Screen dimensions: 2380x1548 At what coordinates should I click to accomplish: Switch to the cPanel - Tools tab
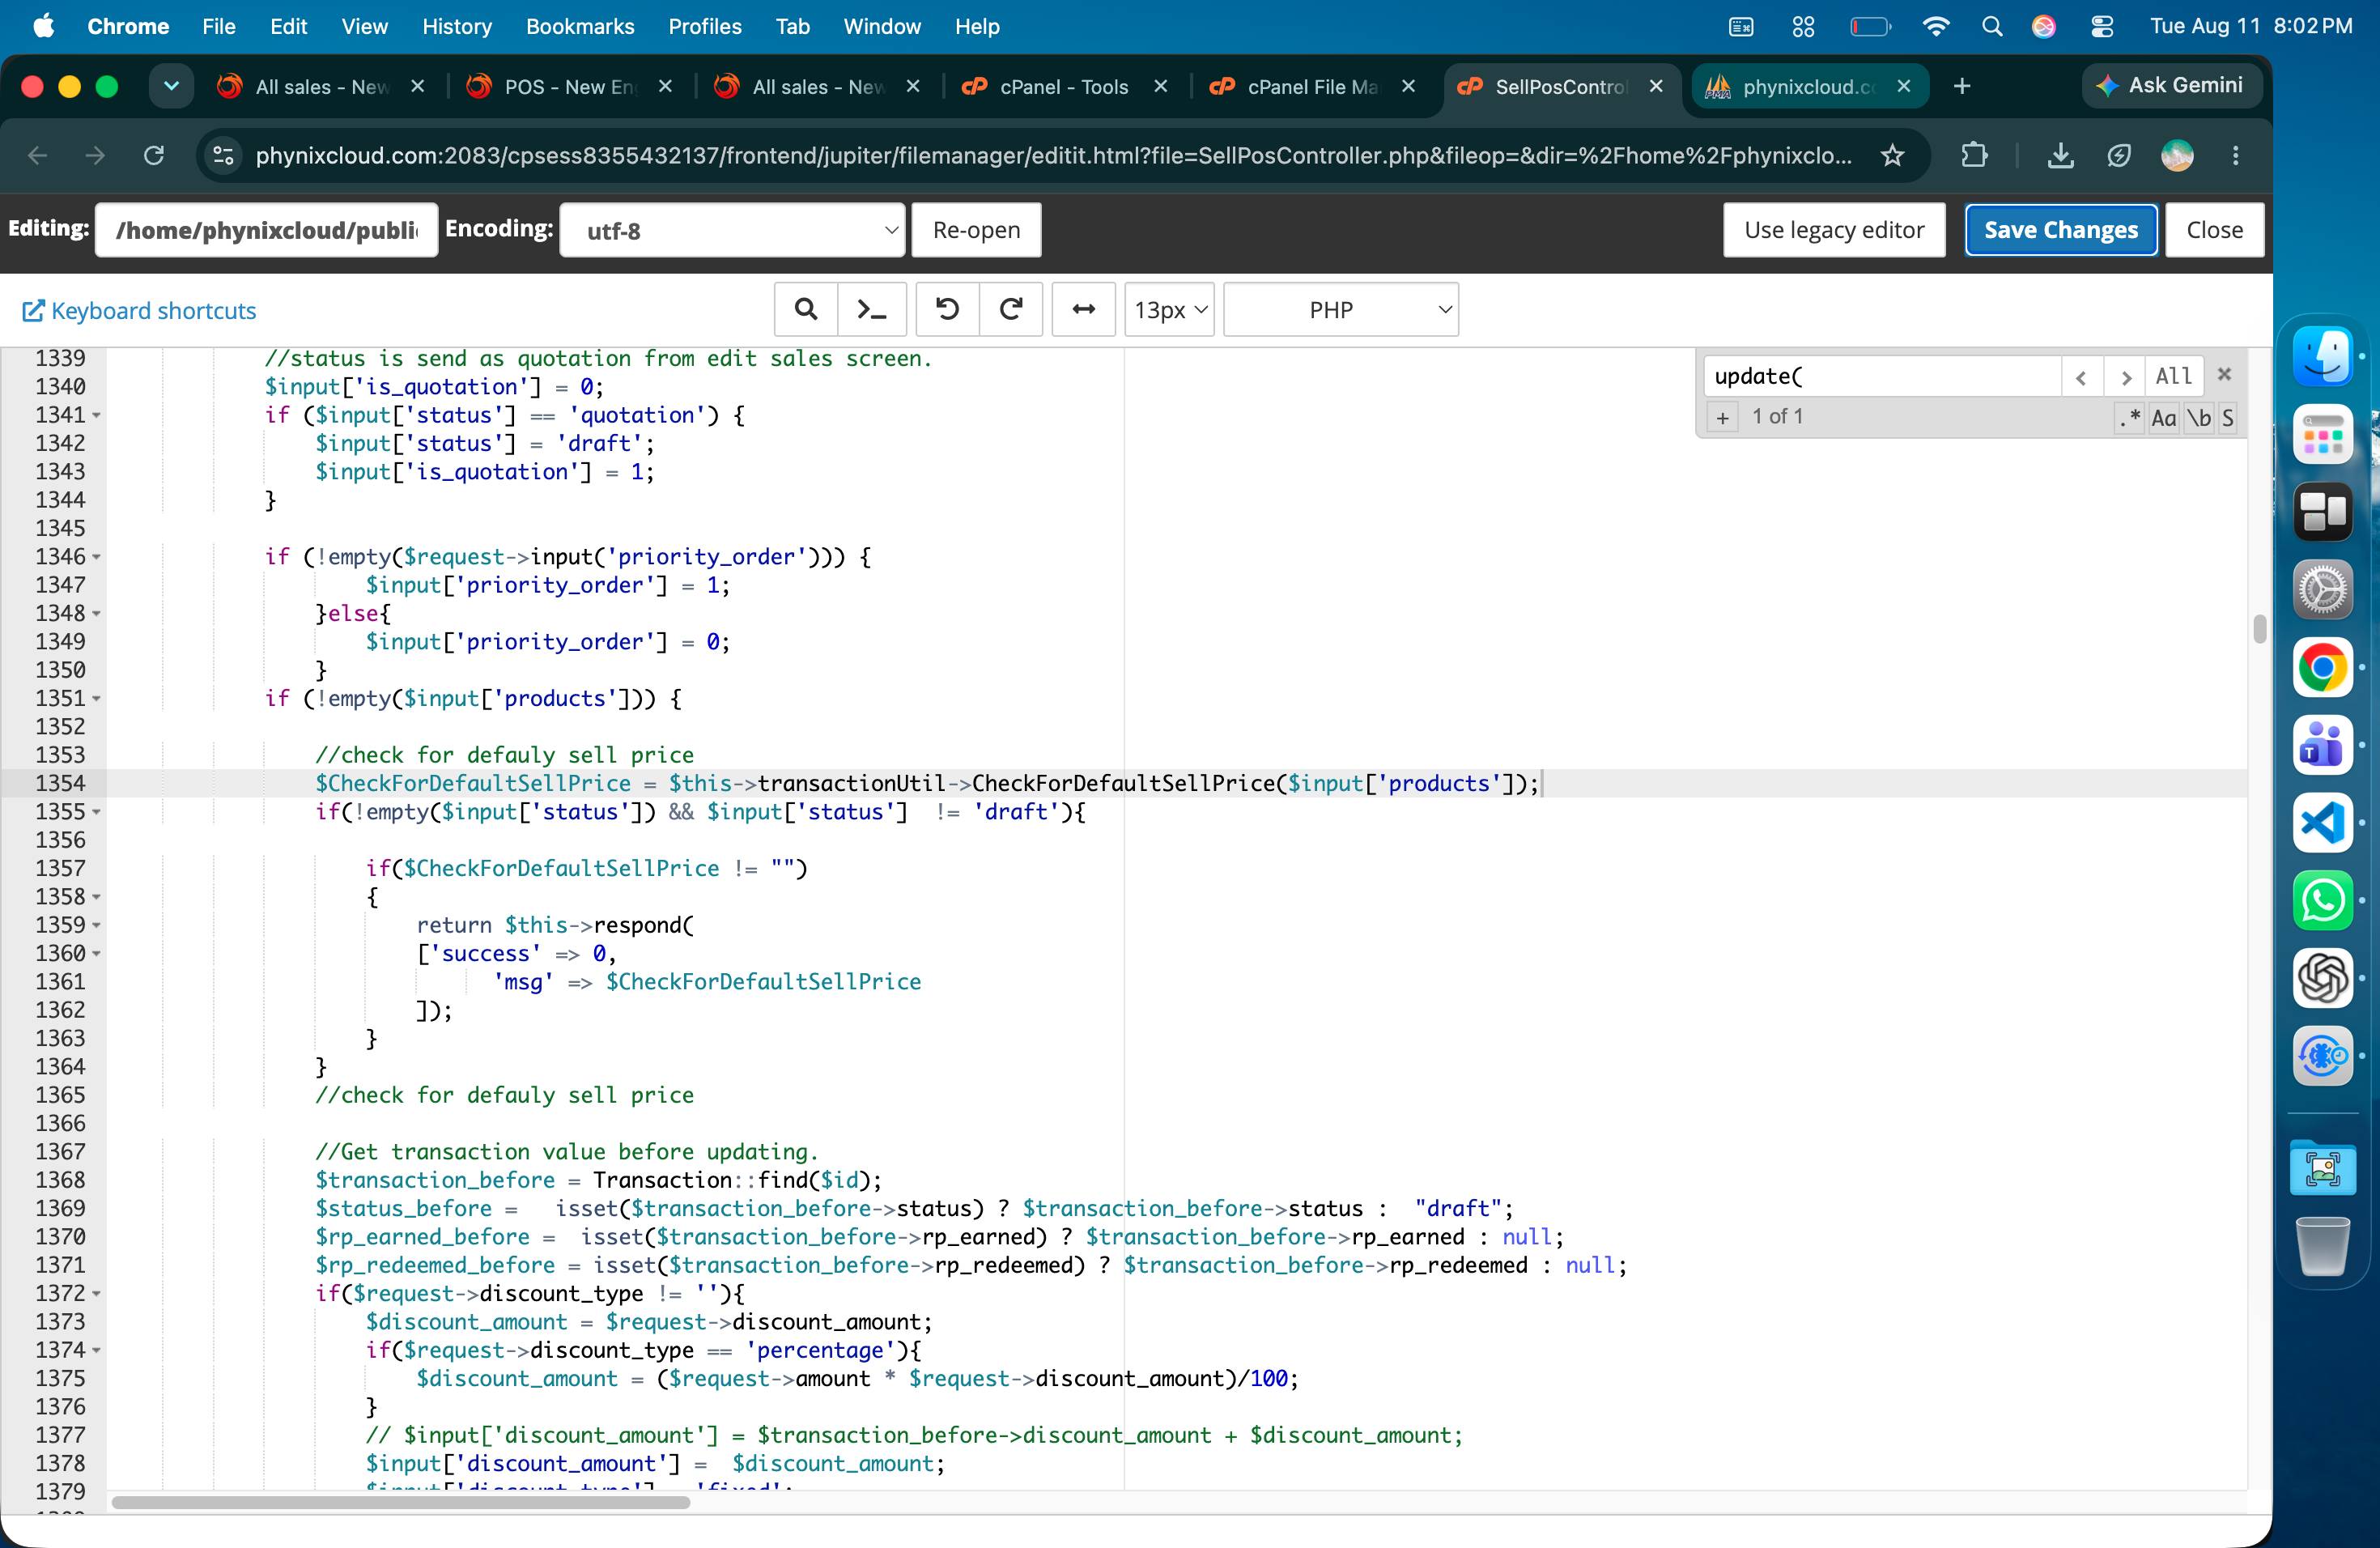click(x=1064, y=87)
